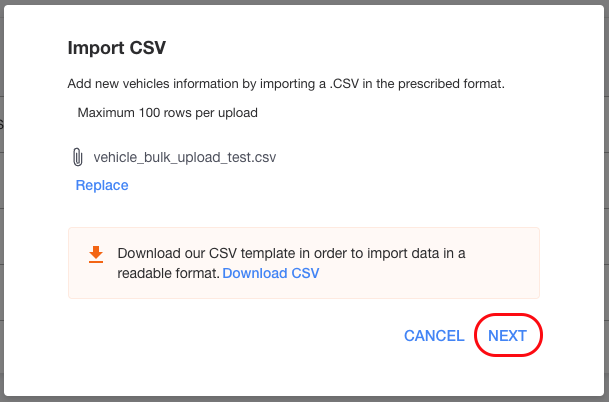
Task: Open the Download CSV hyperlink
Action: click(271, 273)
